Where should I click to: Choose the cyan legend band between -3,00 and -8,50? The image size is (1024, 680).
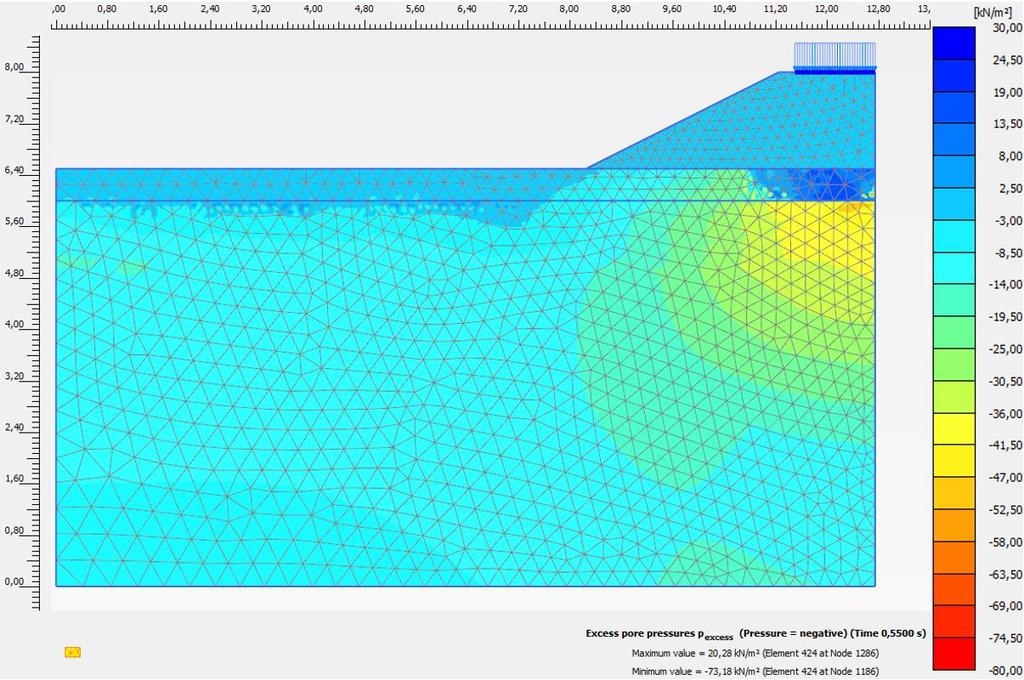(x=953, y=236)
